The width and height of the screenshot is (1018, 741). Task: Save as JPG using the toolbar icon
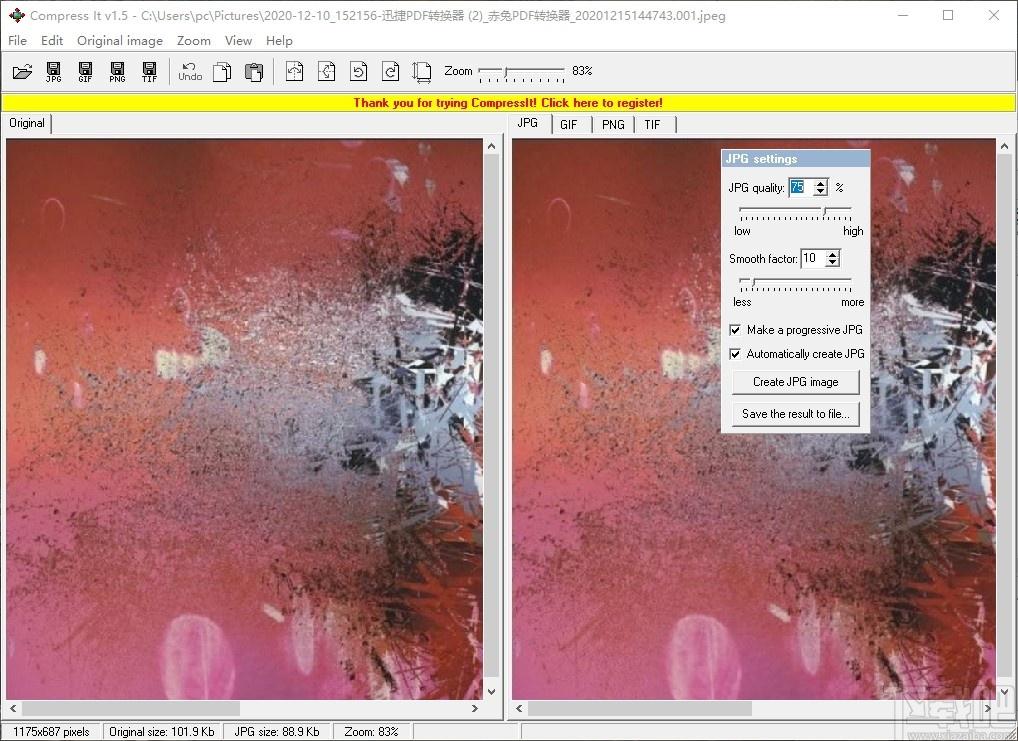coord(53,71)
